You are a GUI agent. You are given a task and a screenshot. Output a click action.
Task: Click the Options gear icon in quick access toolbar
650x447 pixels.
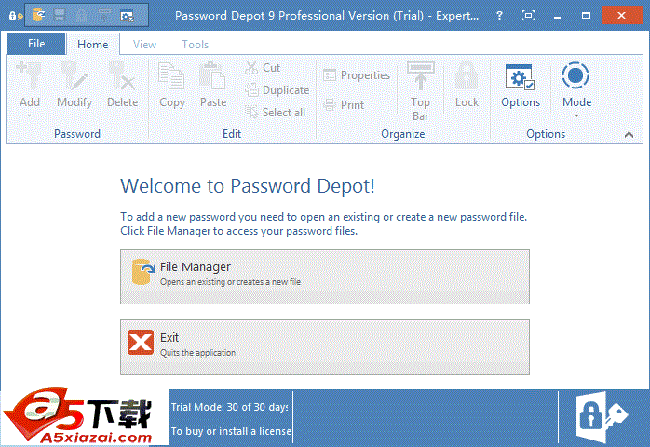[x=126, y=16]
